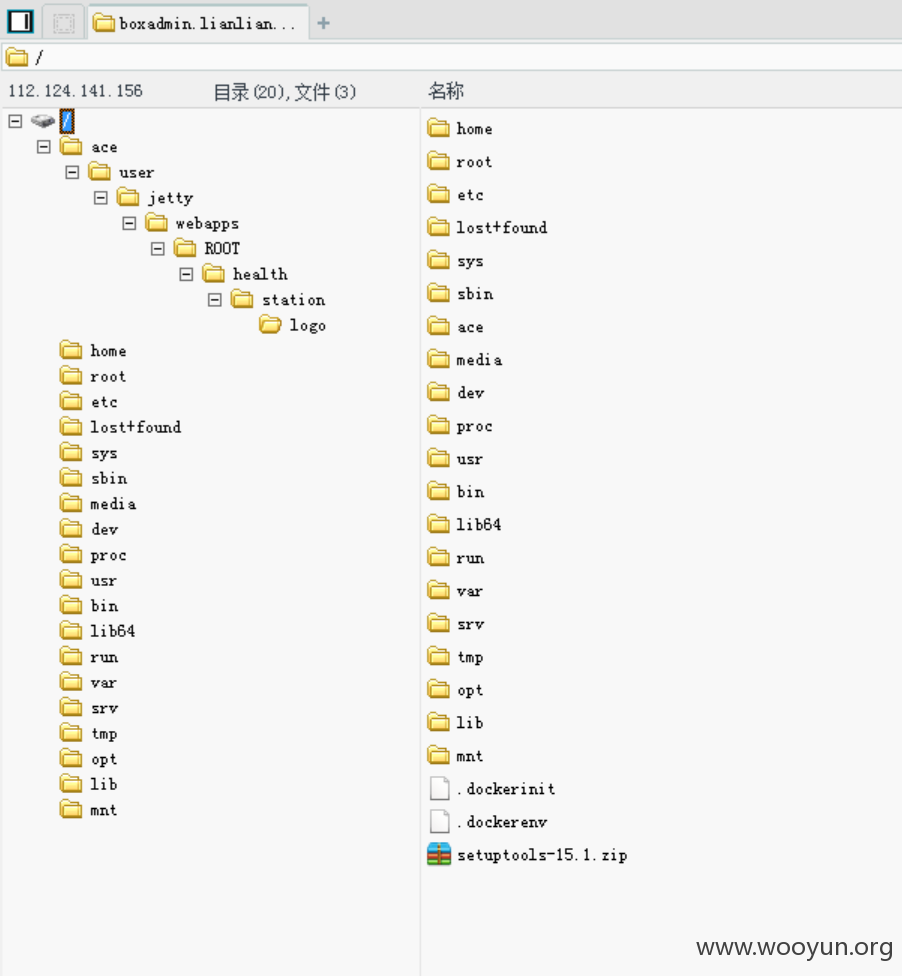The height and width of the screenshot is (976, 902).
Task: Click sys folder icon in left tree
Action: click(71, 453)
